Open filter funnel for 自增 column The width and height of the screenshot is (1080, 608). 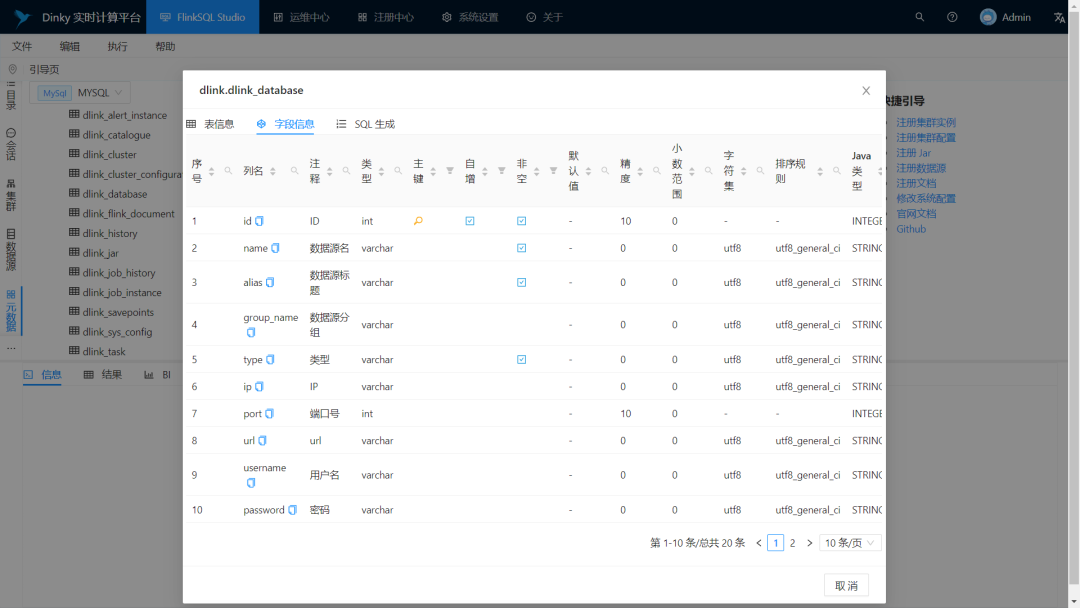click(x=501, y=171)
